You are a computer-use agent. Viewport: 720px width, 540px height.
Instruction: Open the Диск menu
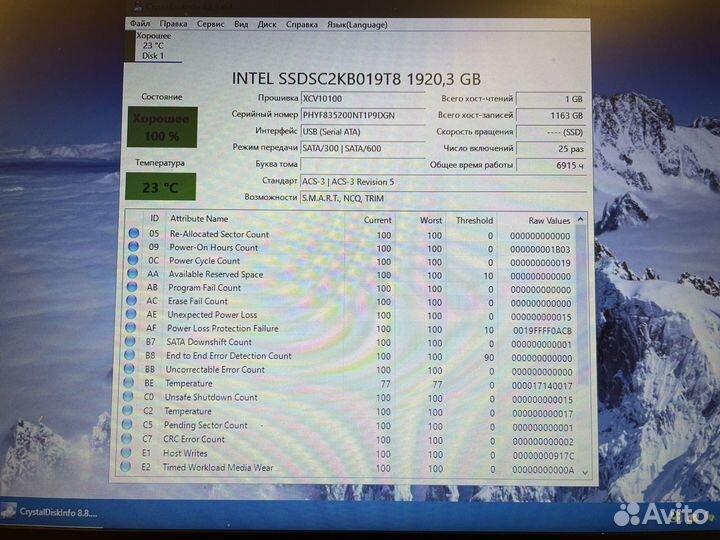pos(267,24)
